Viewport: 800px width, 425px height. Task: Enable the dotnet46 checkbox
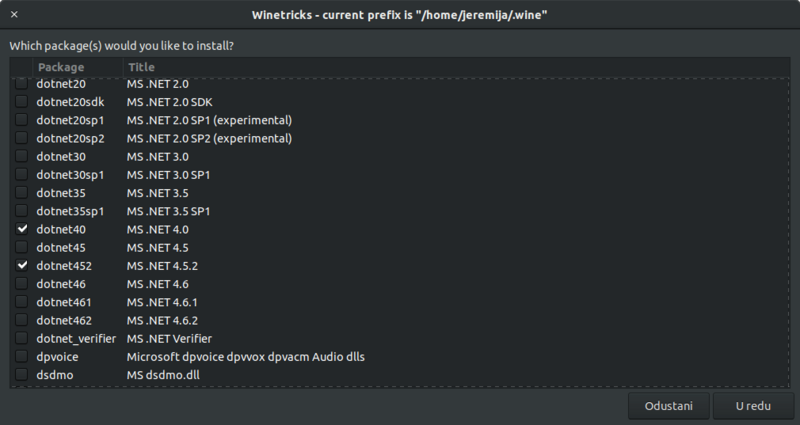pyautogui.click(x=21, y=284)
